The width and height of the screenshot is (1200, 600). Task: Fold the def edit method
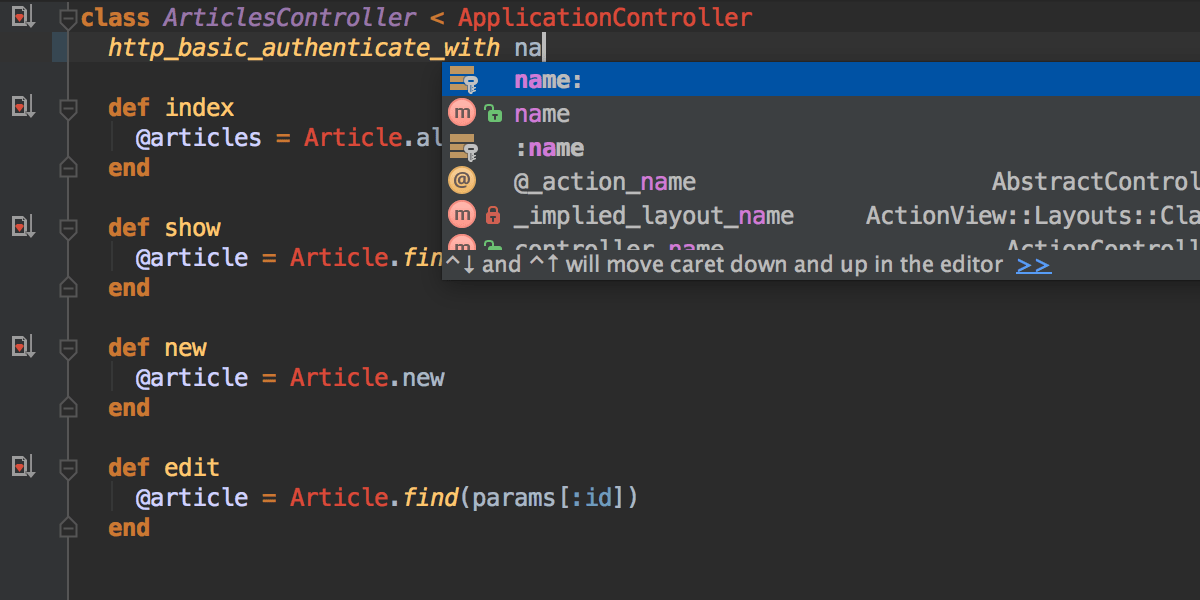(68, 468)
